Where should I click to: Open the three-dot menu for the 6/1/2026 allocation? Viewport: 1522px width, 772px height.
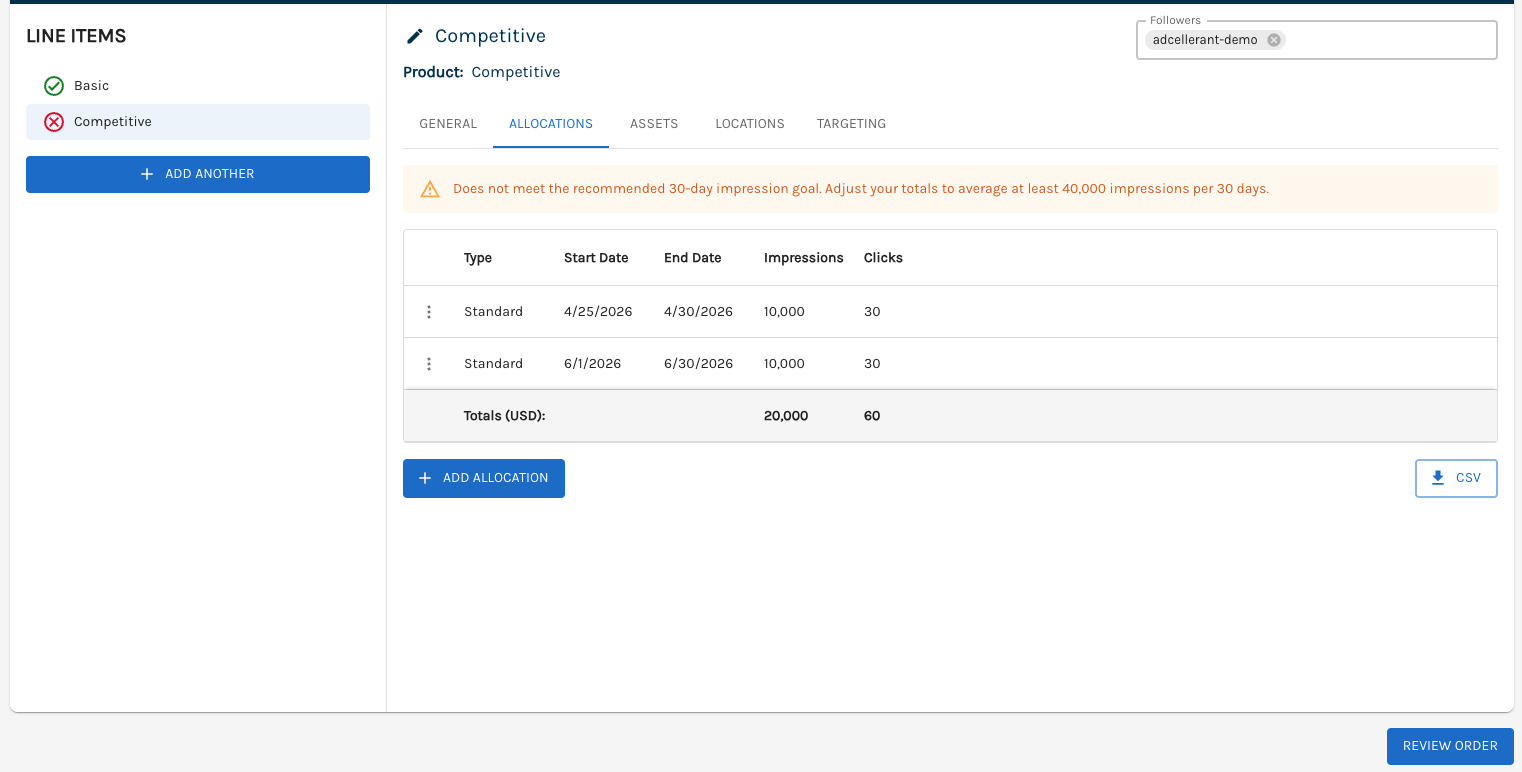[429, 364]
